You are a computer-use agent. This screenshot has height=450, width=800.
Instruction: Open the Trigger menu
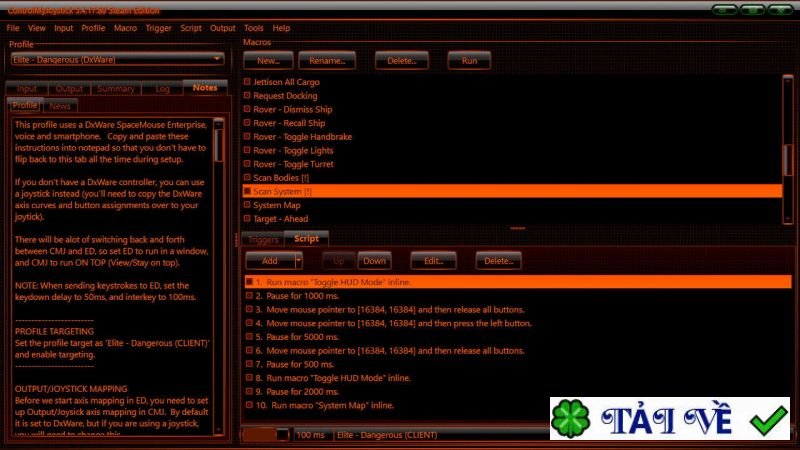[158, 28]
